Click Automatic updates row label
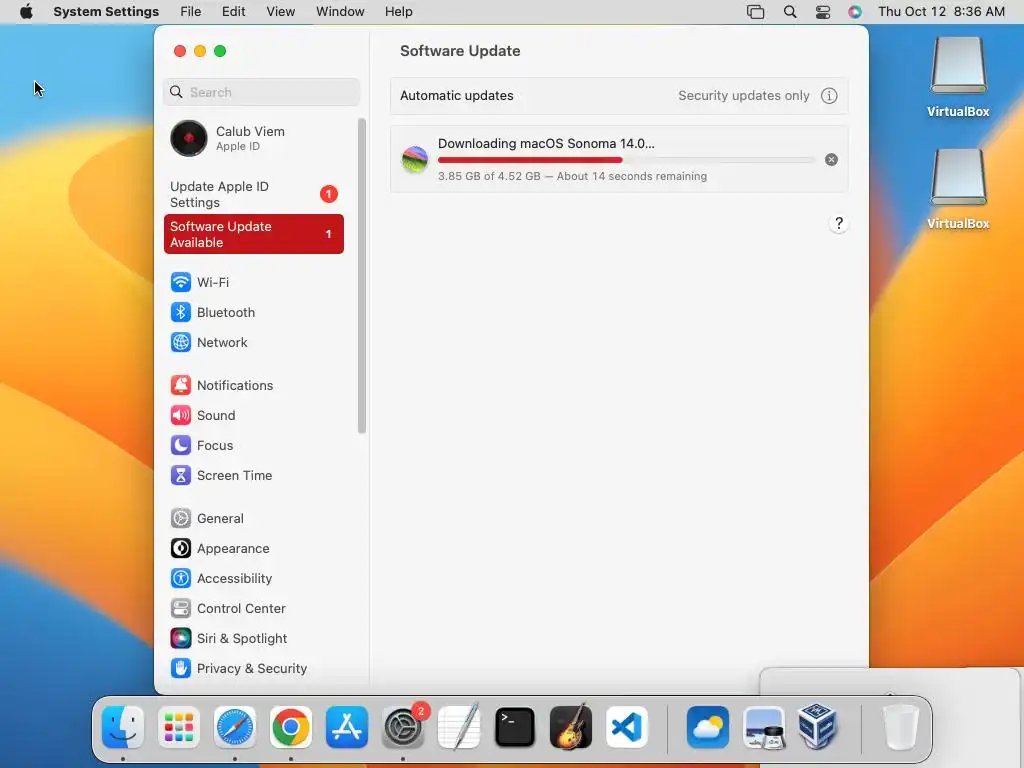 (456, 95)
